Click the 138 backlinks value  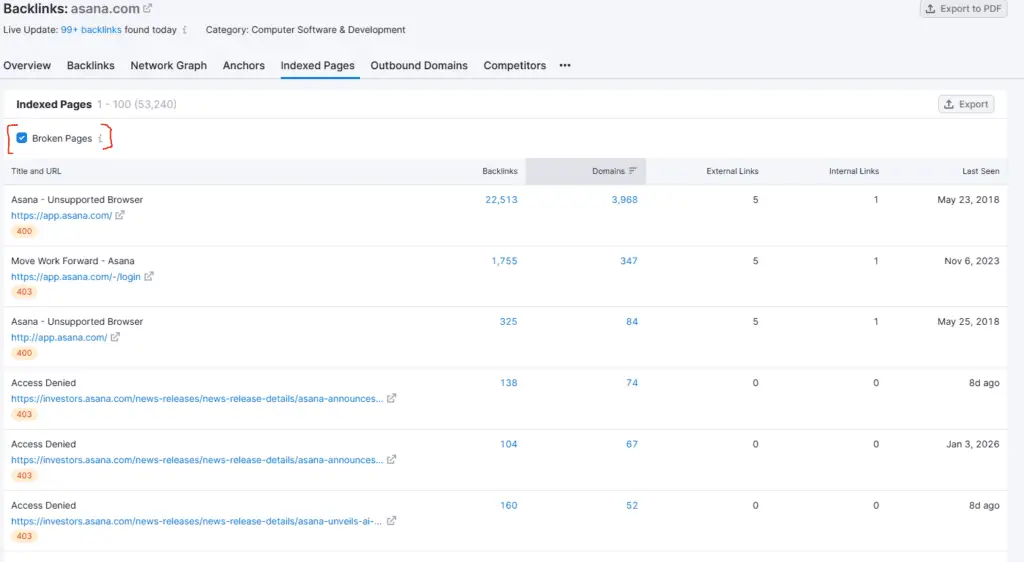click(x=509, y=382)
